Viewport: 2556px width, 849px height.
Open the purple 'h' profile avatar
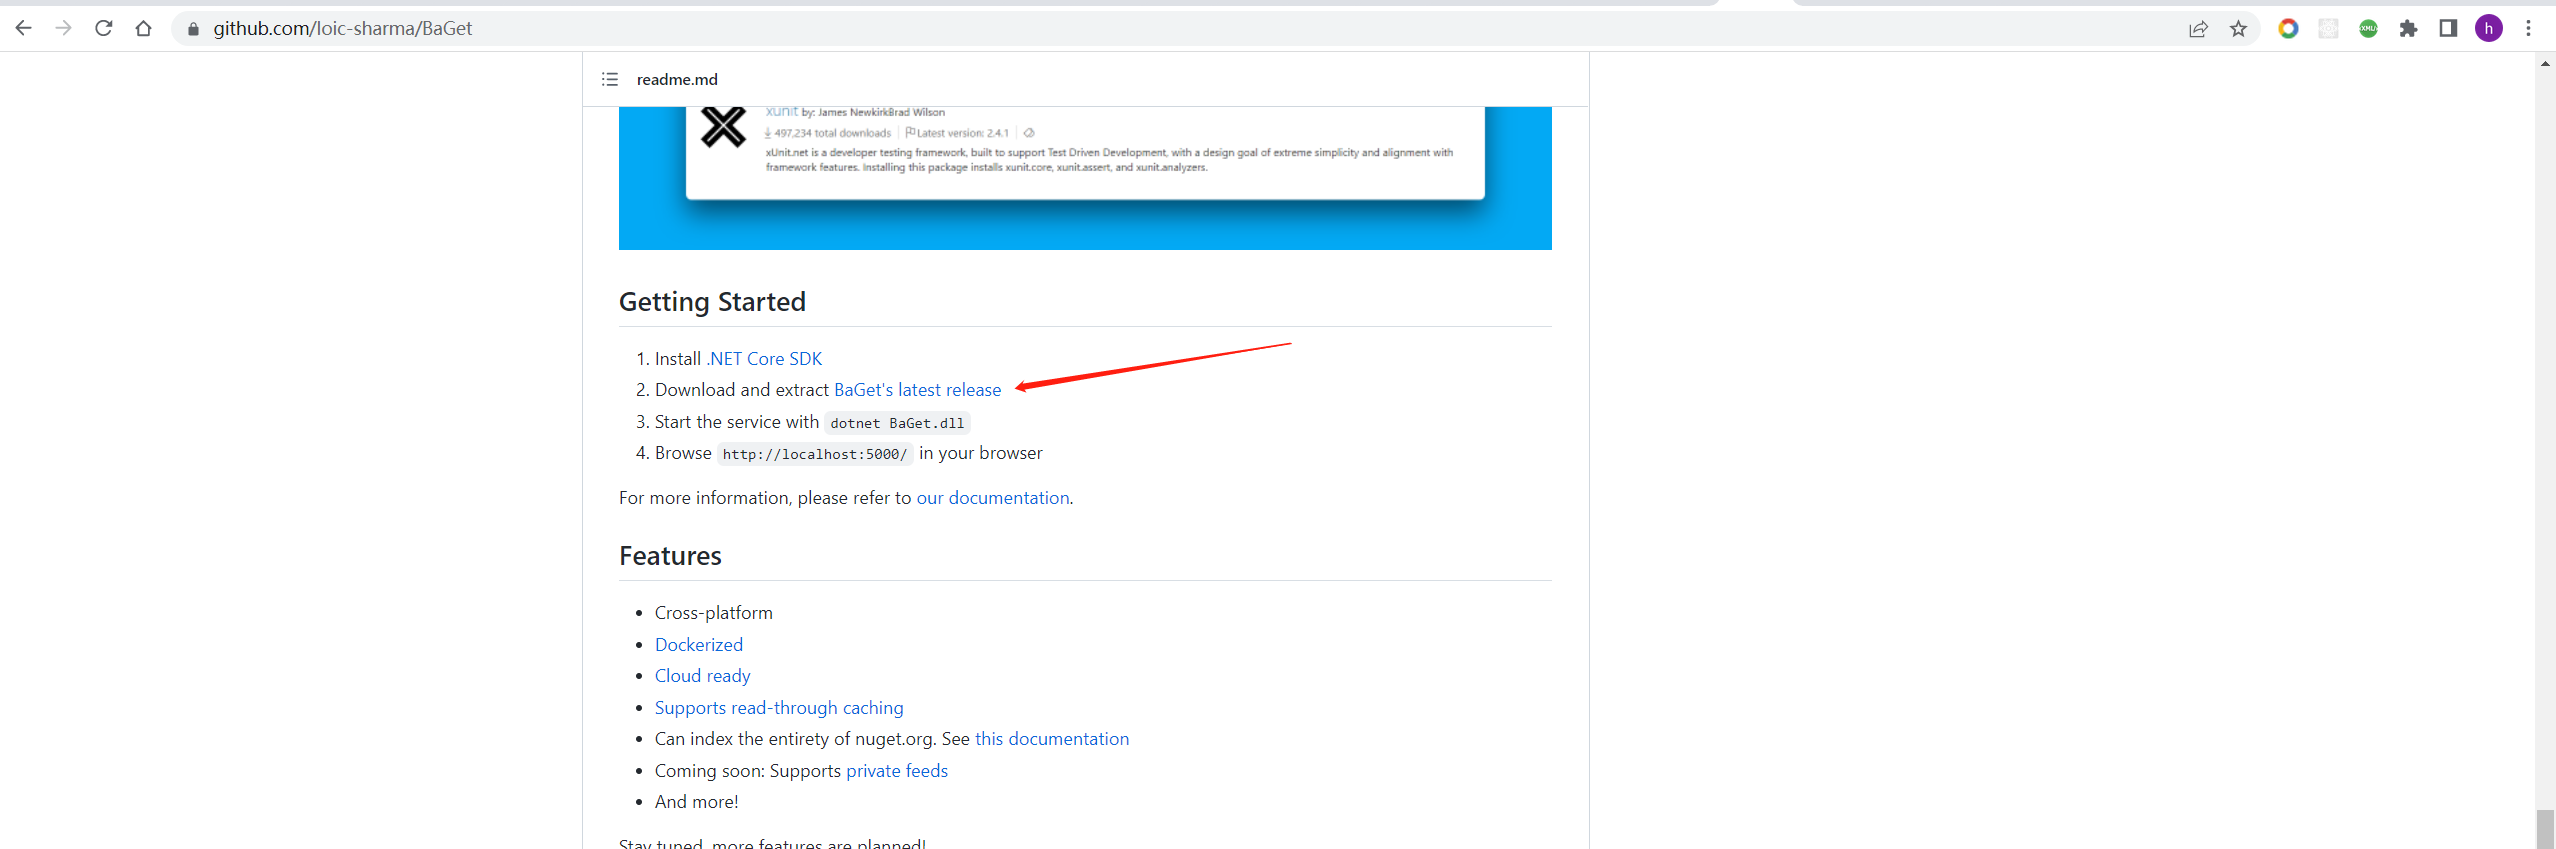pyautogui.click(x=2489, y=29)
